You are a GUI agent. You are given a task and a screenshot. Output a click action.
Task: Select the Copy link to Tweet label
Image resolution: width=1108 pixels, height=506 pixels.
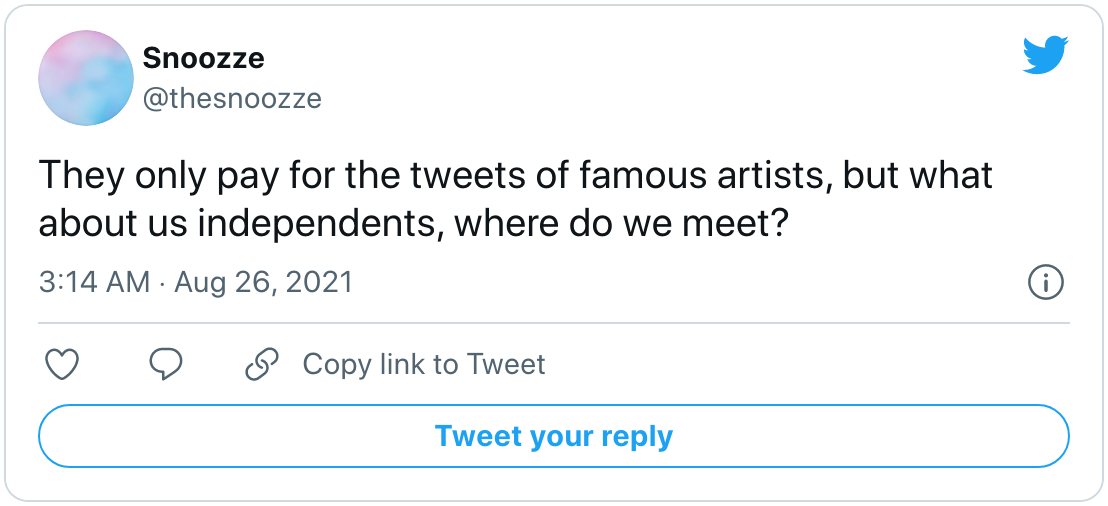[x=424, y=365]
